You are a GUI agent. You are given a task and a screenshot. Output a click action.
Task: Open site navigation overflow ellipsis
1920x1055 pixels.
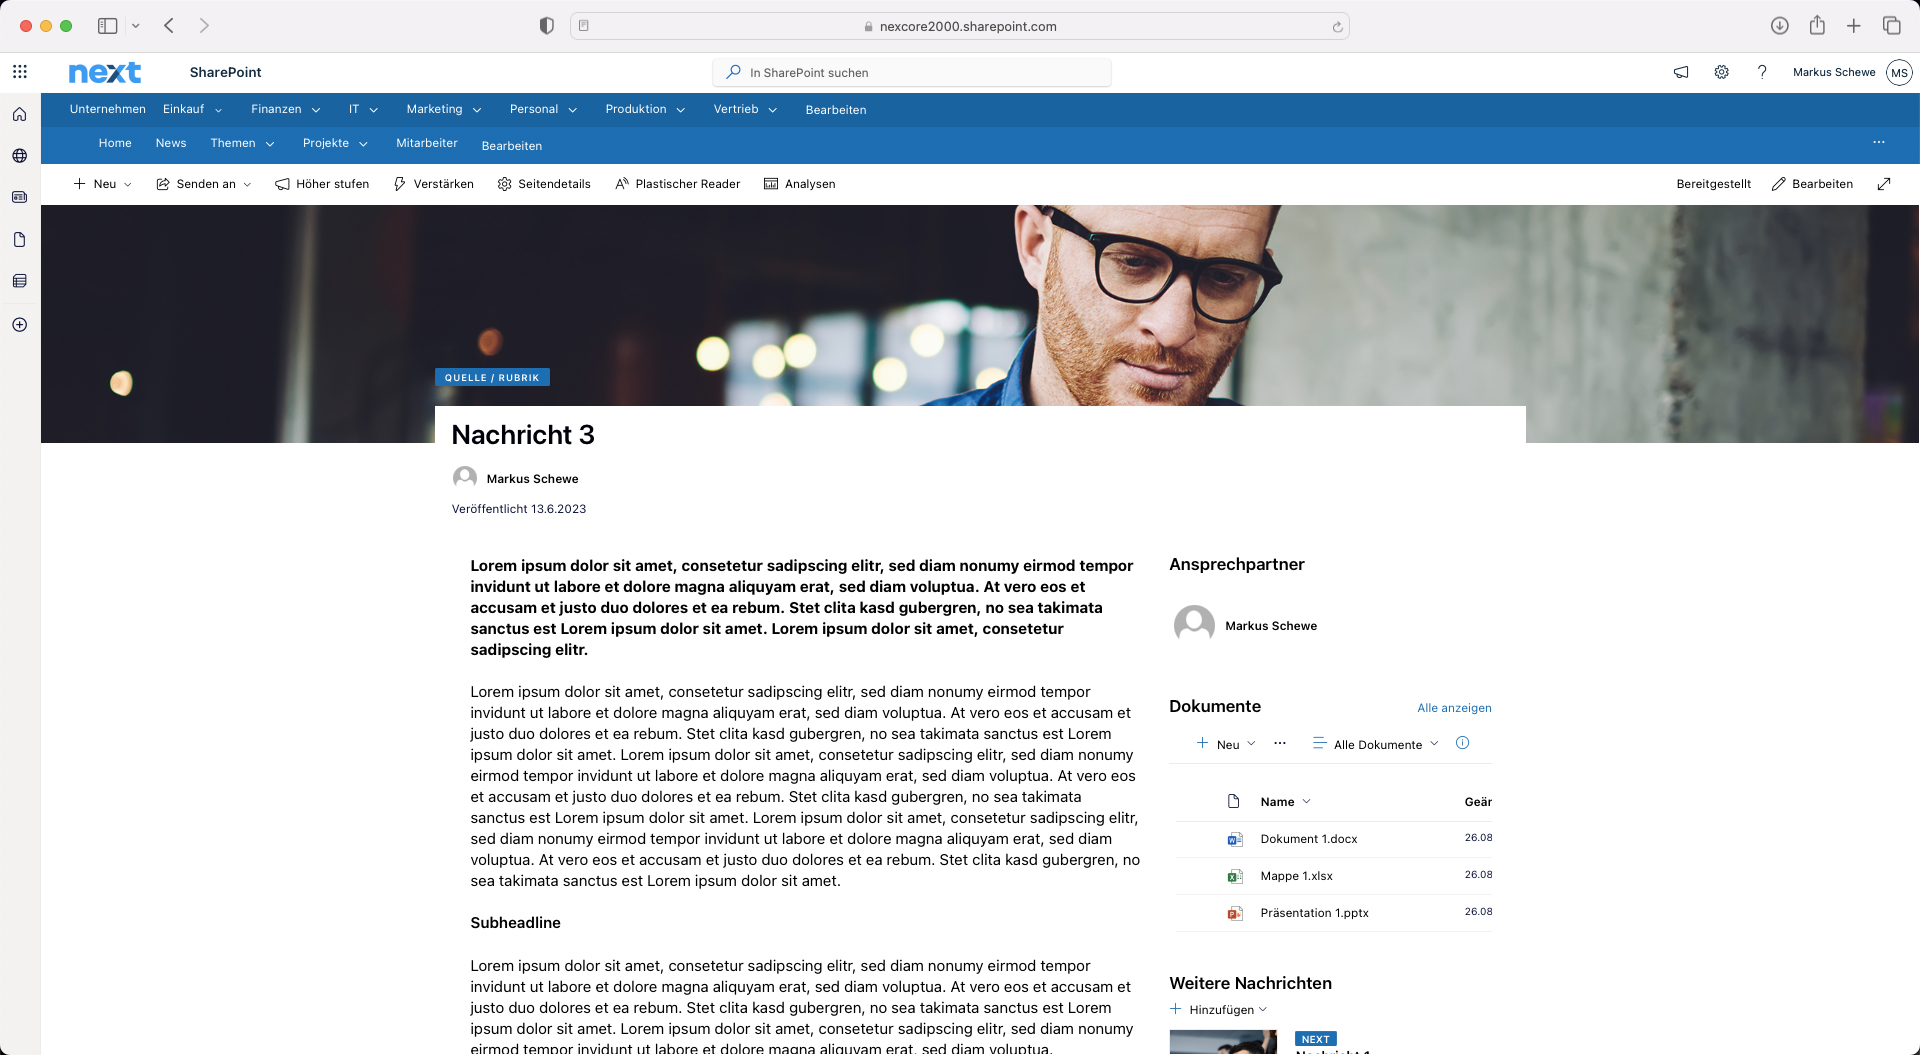[x=1879, y=142]
